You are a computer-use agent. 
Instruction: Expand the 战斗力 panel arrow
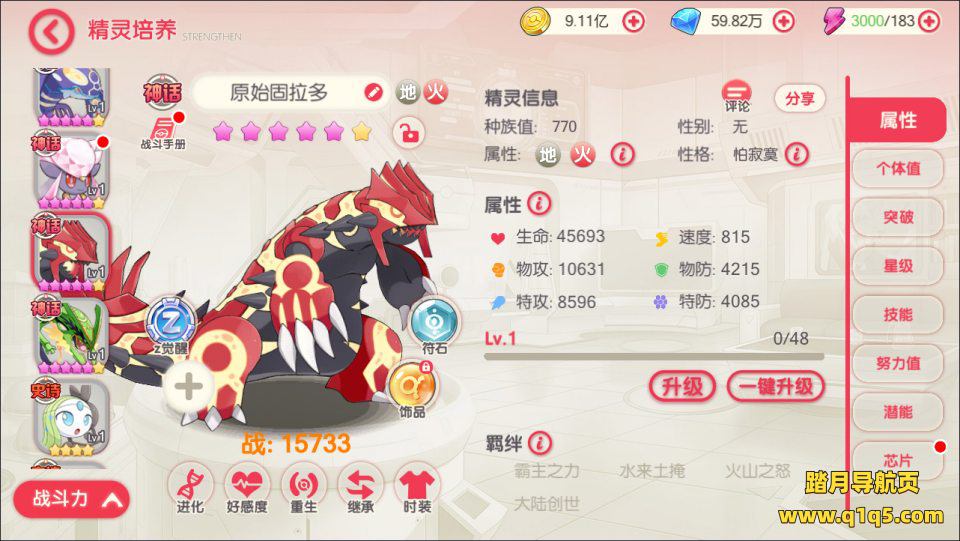click(112, 500)
